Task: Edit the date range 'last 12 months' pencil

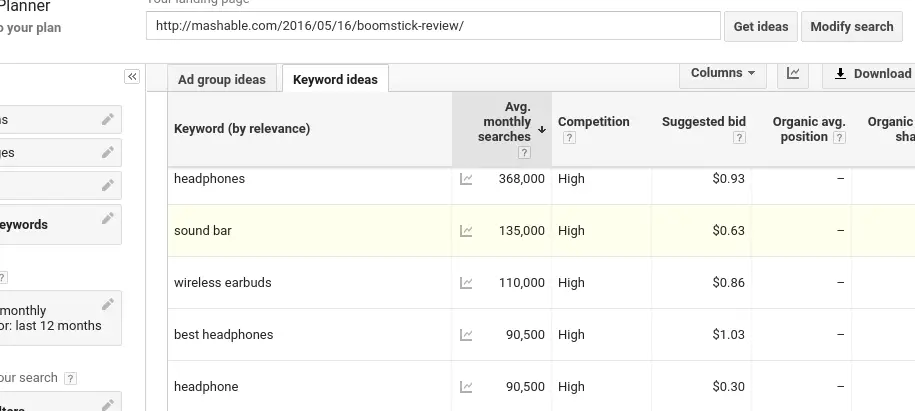Action: (x=107, y=304)
